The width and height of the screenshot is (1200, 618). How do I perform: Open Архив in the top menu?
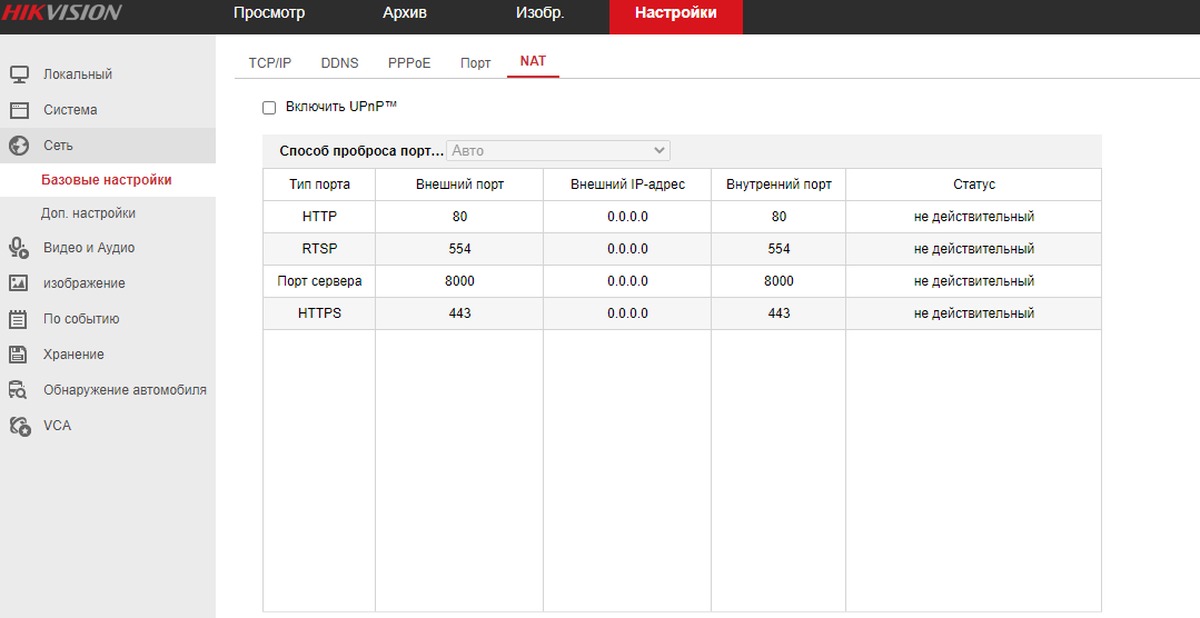coord(404,13)
